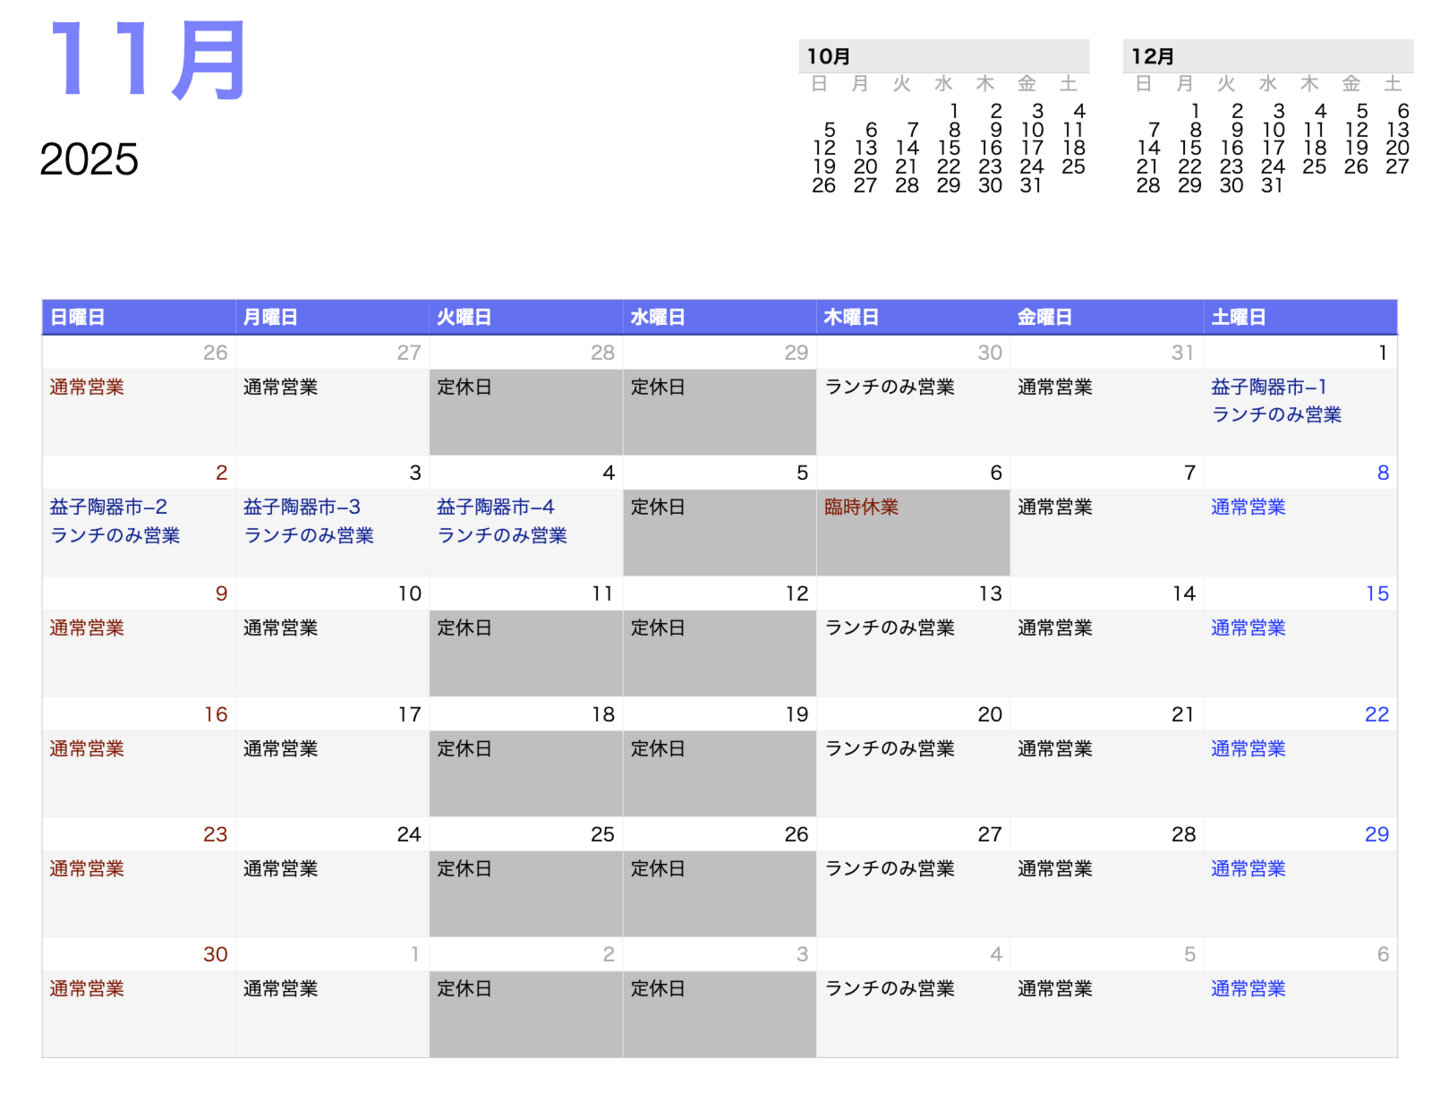The image size is (1440, 1093).
Task: Click the 通常営業 event on Sunday November 23
Action: pos(87,869)
